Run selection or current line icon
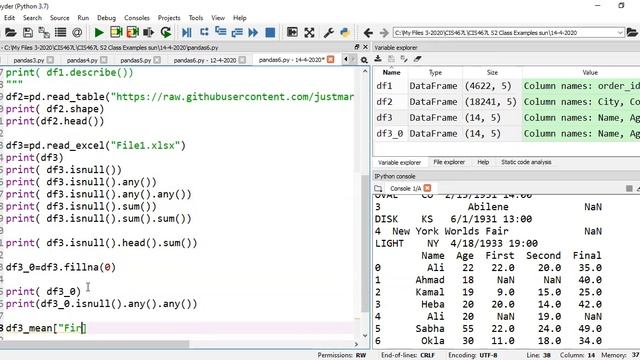Screen dimensions: 640x360 tap(149, 32)
